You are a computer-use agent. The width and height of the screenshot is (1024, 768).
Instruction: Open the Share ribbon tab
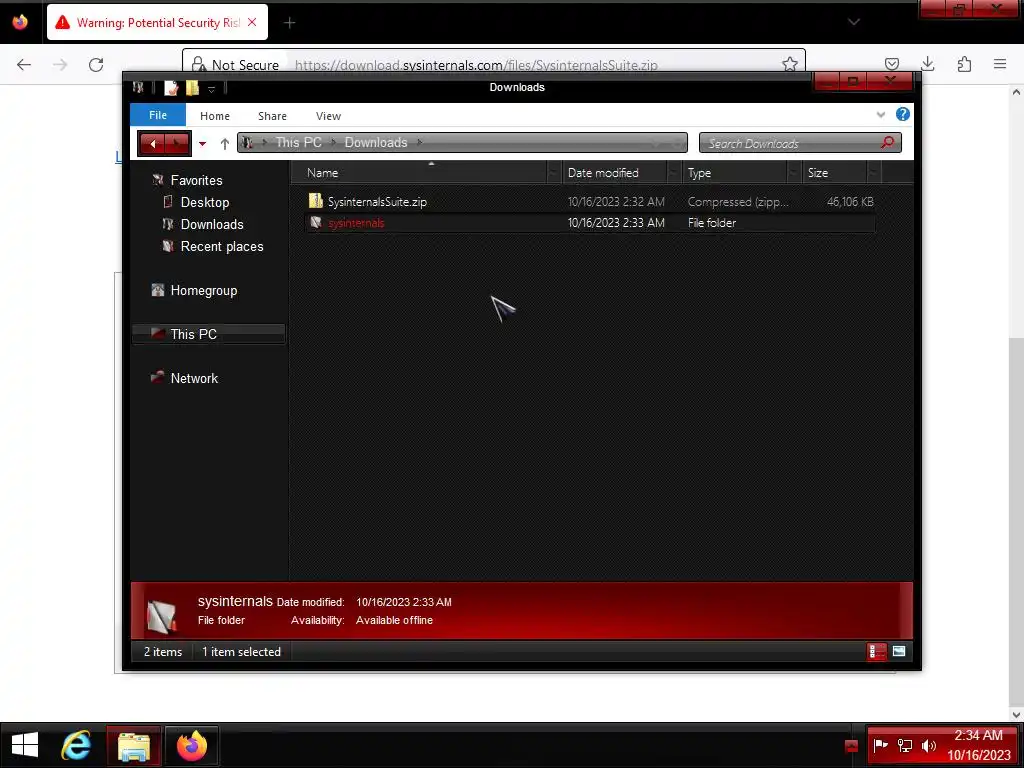tap(272, 116)
